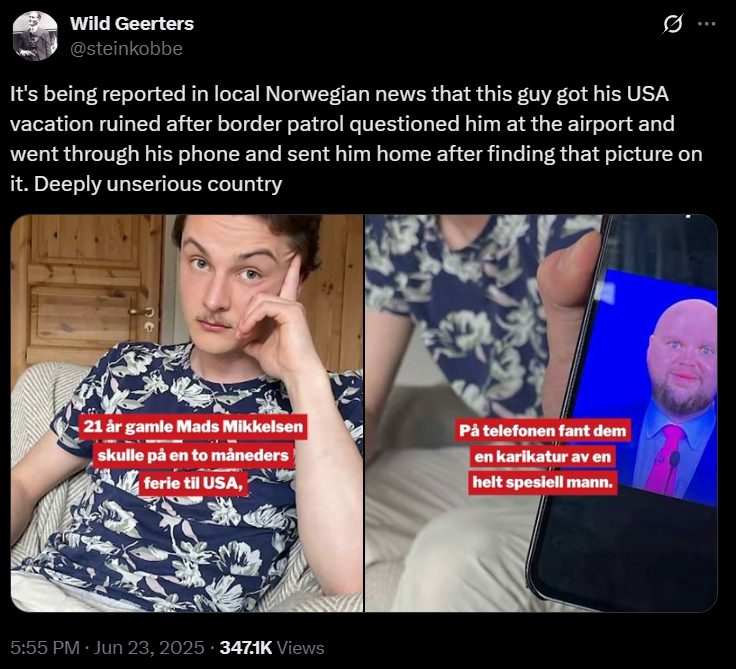Click caption 'en karikatur av en'
736x669 pixels.
[x=542, y=456]
